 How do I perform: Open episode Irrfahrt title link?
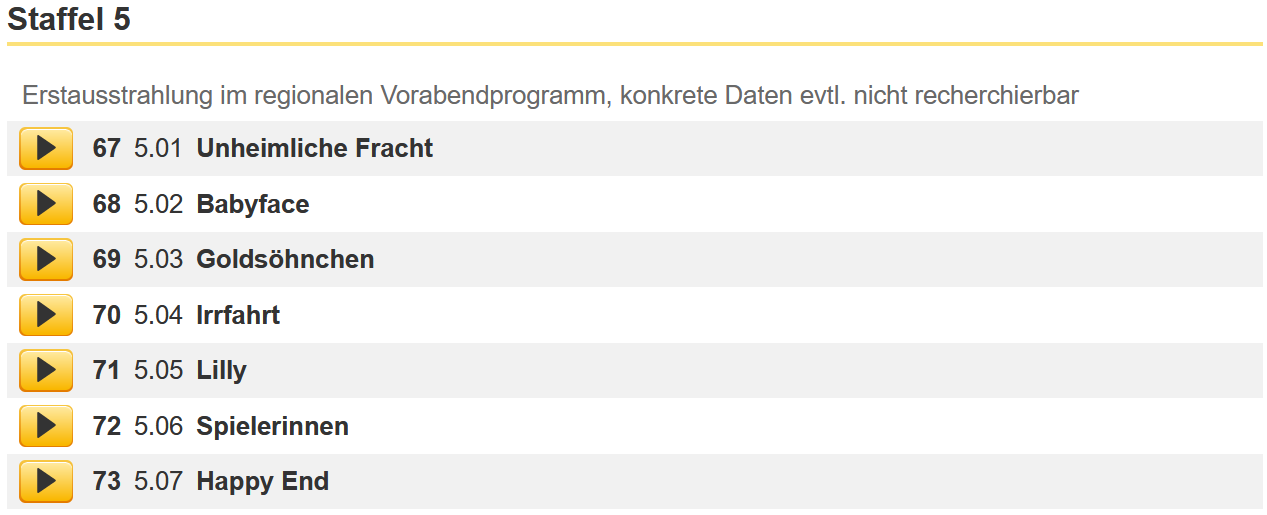[238, 315]
